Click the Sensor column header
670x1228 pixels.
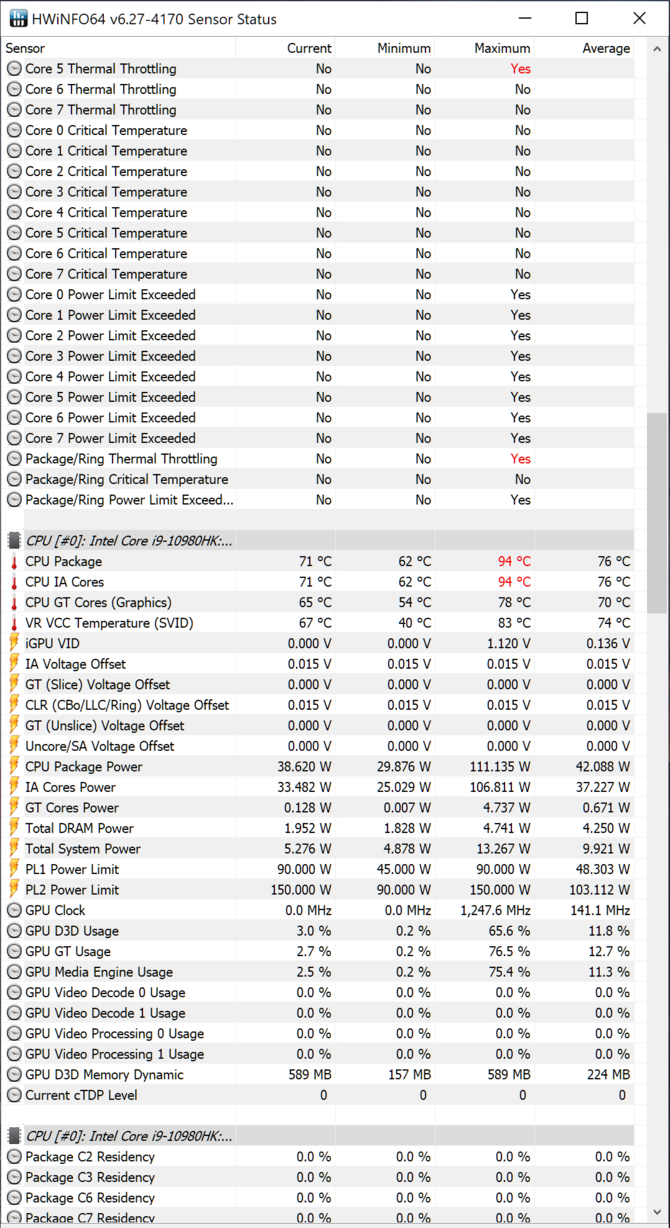point(119,48)
